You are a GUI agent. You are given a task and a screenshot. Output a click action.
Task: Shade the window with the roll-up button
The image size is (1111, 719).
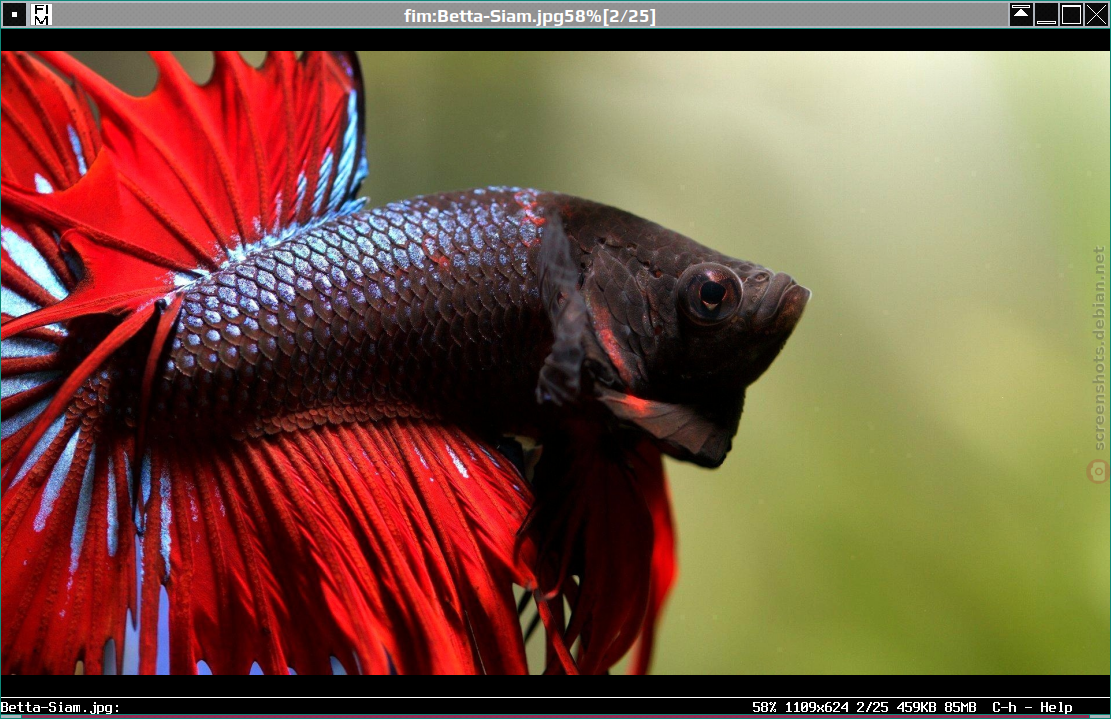pos(1021,14)
